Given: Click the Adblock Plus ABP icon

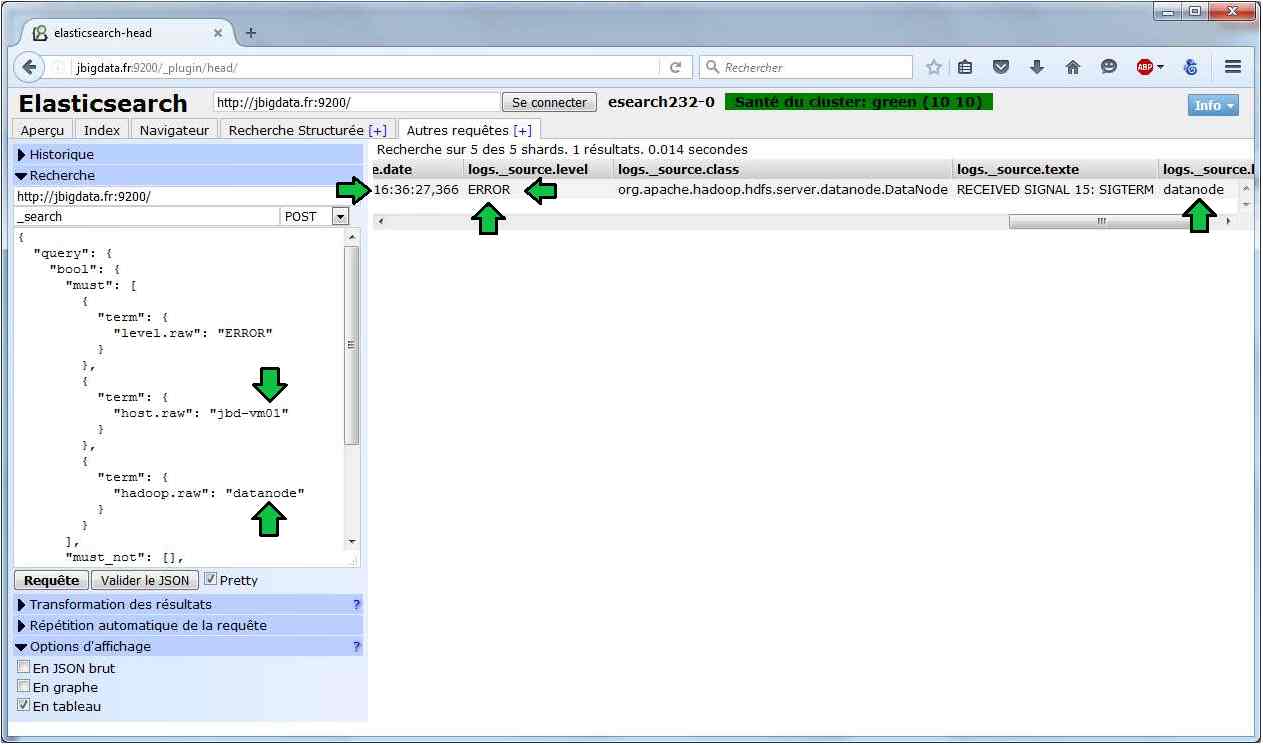Looking at the screenshot, I should coord(1145,67).
